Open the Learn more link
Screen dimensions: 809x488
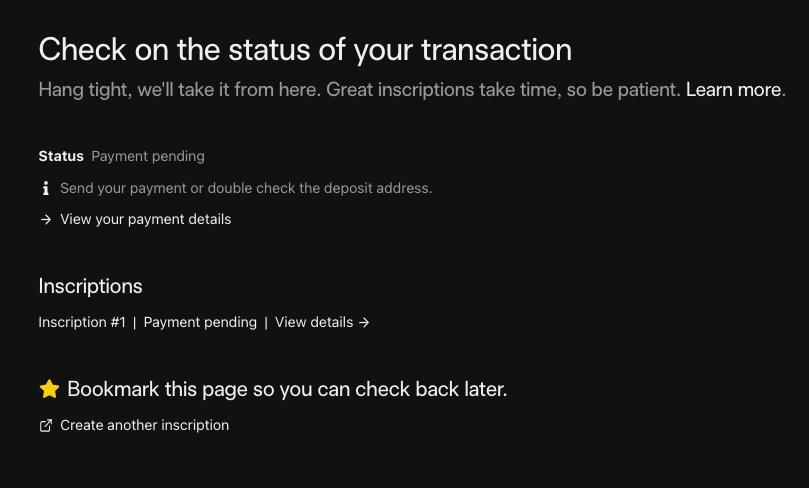point(733,90)
